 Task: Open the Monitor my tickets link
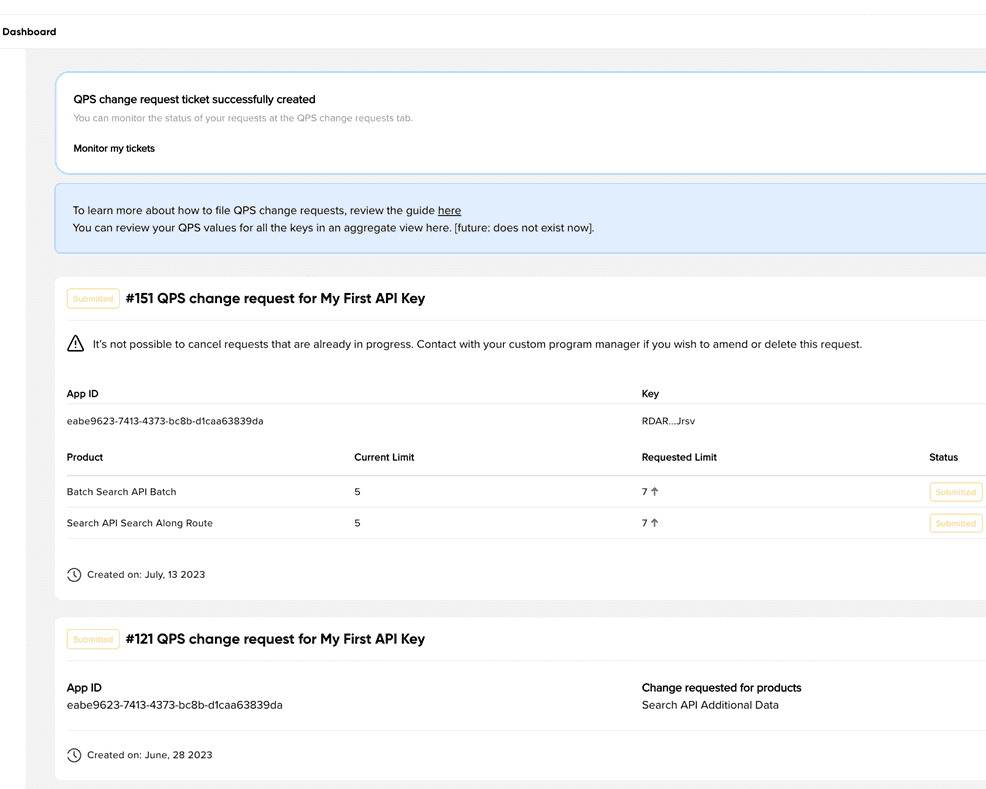114,148
